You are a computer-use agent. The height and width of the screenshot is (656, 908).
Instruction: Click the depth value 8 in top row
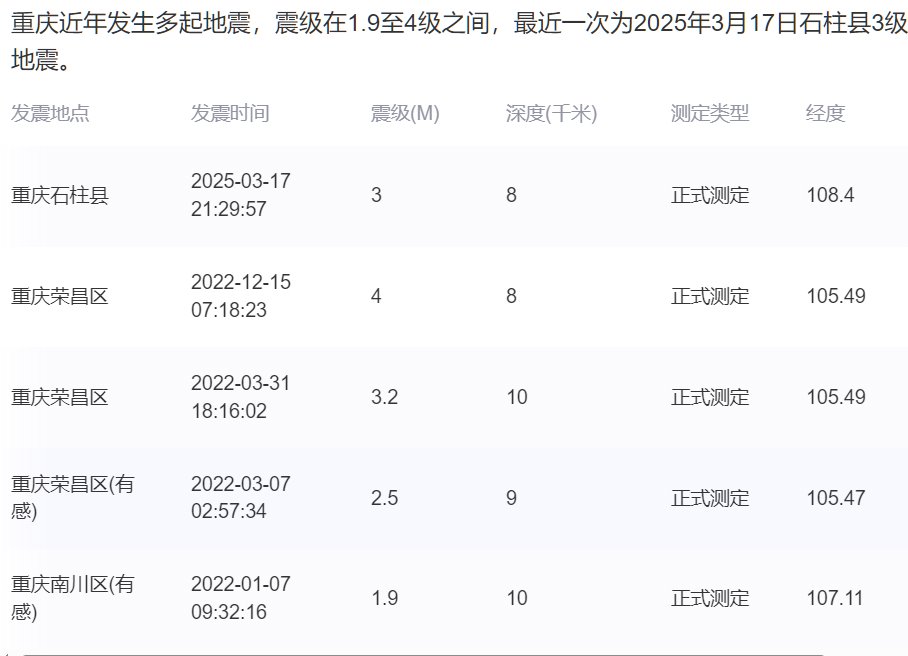(x=509, y=195)
